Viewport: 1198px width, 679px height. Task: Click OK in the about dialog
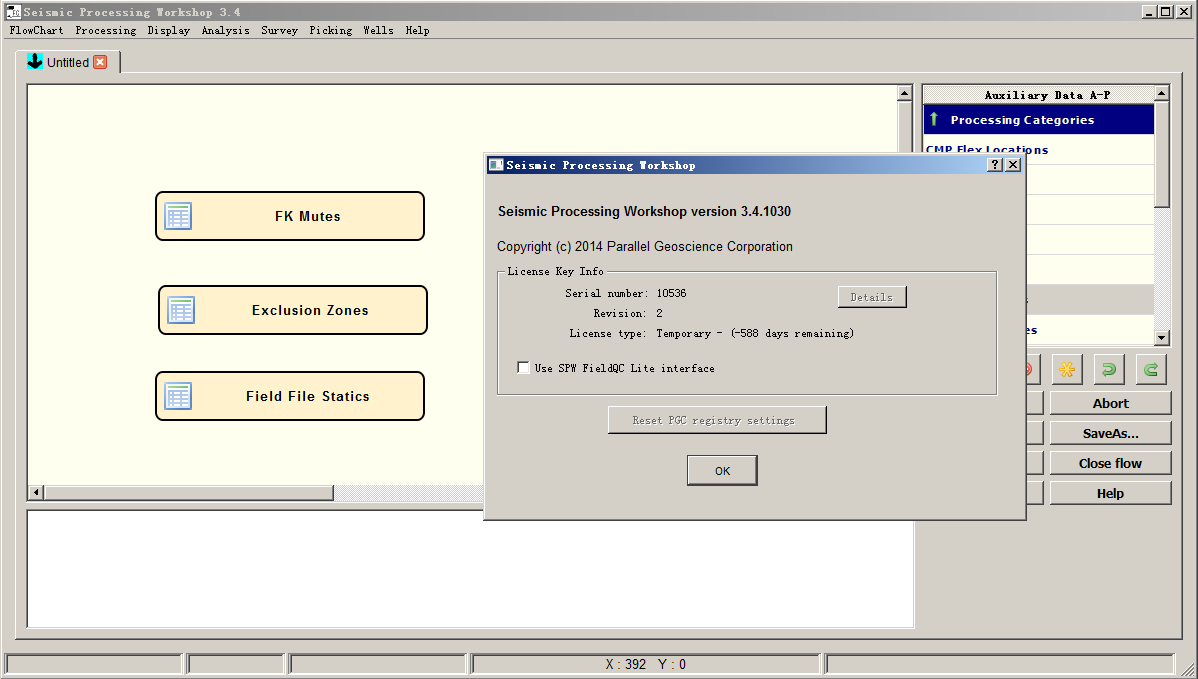coord(722,470)
